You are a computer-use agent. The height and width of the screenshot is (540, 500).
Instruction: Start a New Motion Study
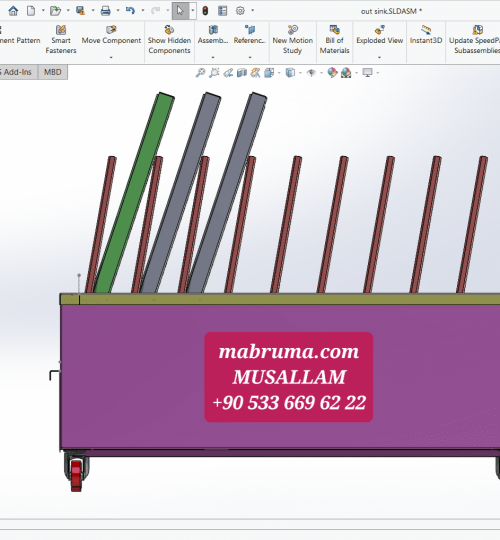pyautogui.click(x=292, y=39)
